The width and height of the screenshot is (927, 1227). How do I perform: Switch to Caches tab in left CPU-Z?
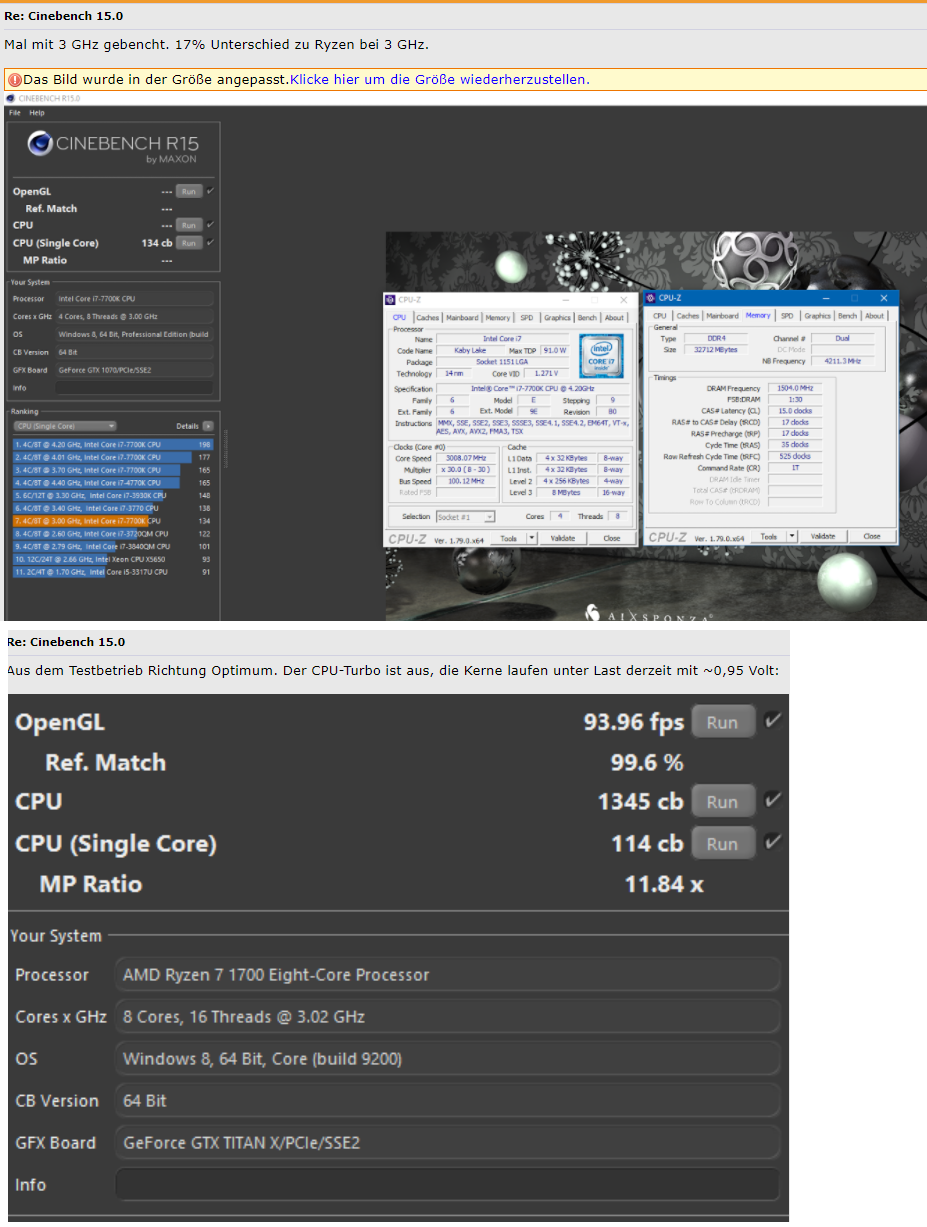coord(428,318)
